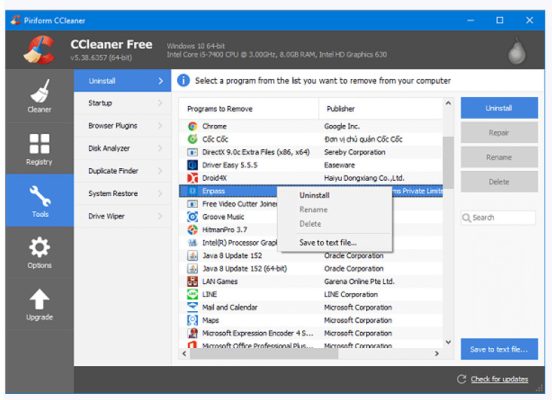552x400 pixels.
Task: Open the Startup tools tab
Action: click(123, 103)
